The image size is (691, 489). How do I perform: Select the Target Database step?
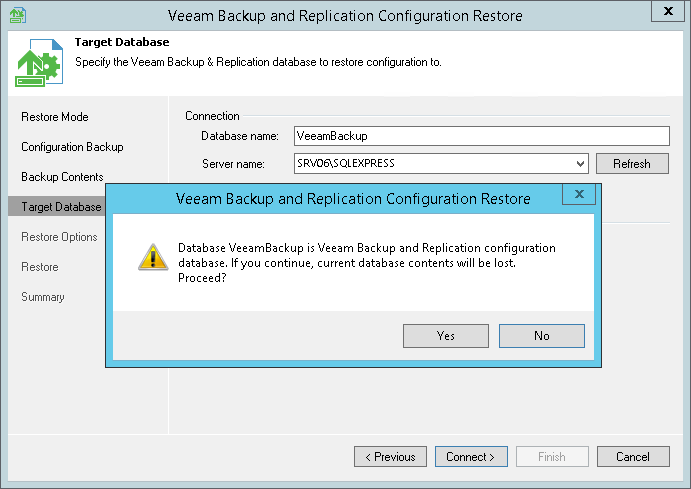[x=58, y=207]
